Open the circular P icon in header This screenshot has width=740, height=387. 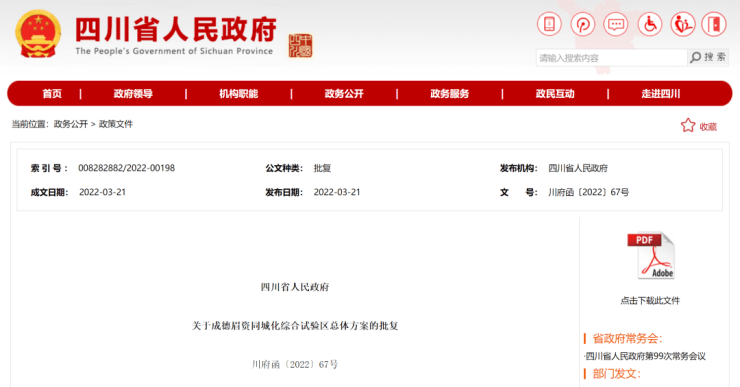[582, 24]
